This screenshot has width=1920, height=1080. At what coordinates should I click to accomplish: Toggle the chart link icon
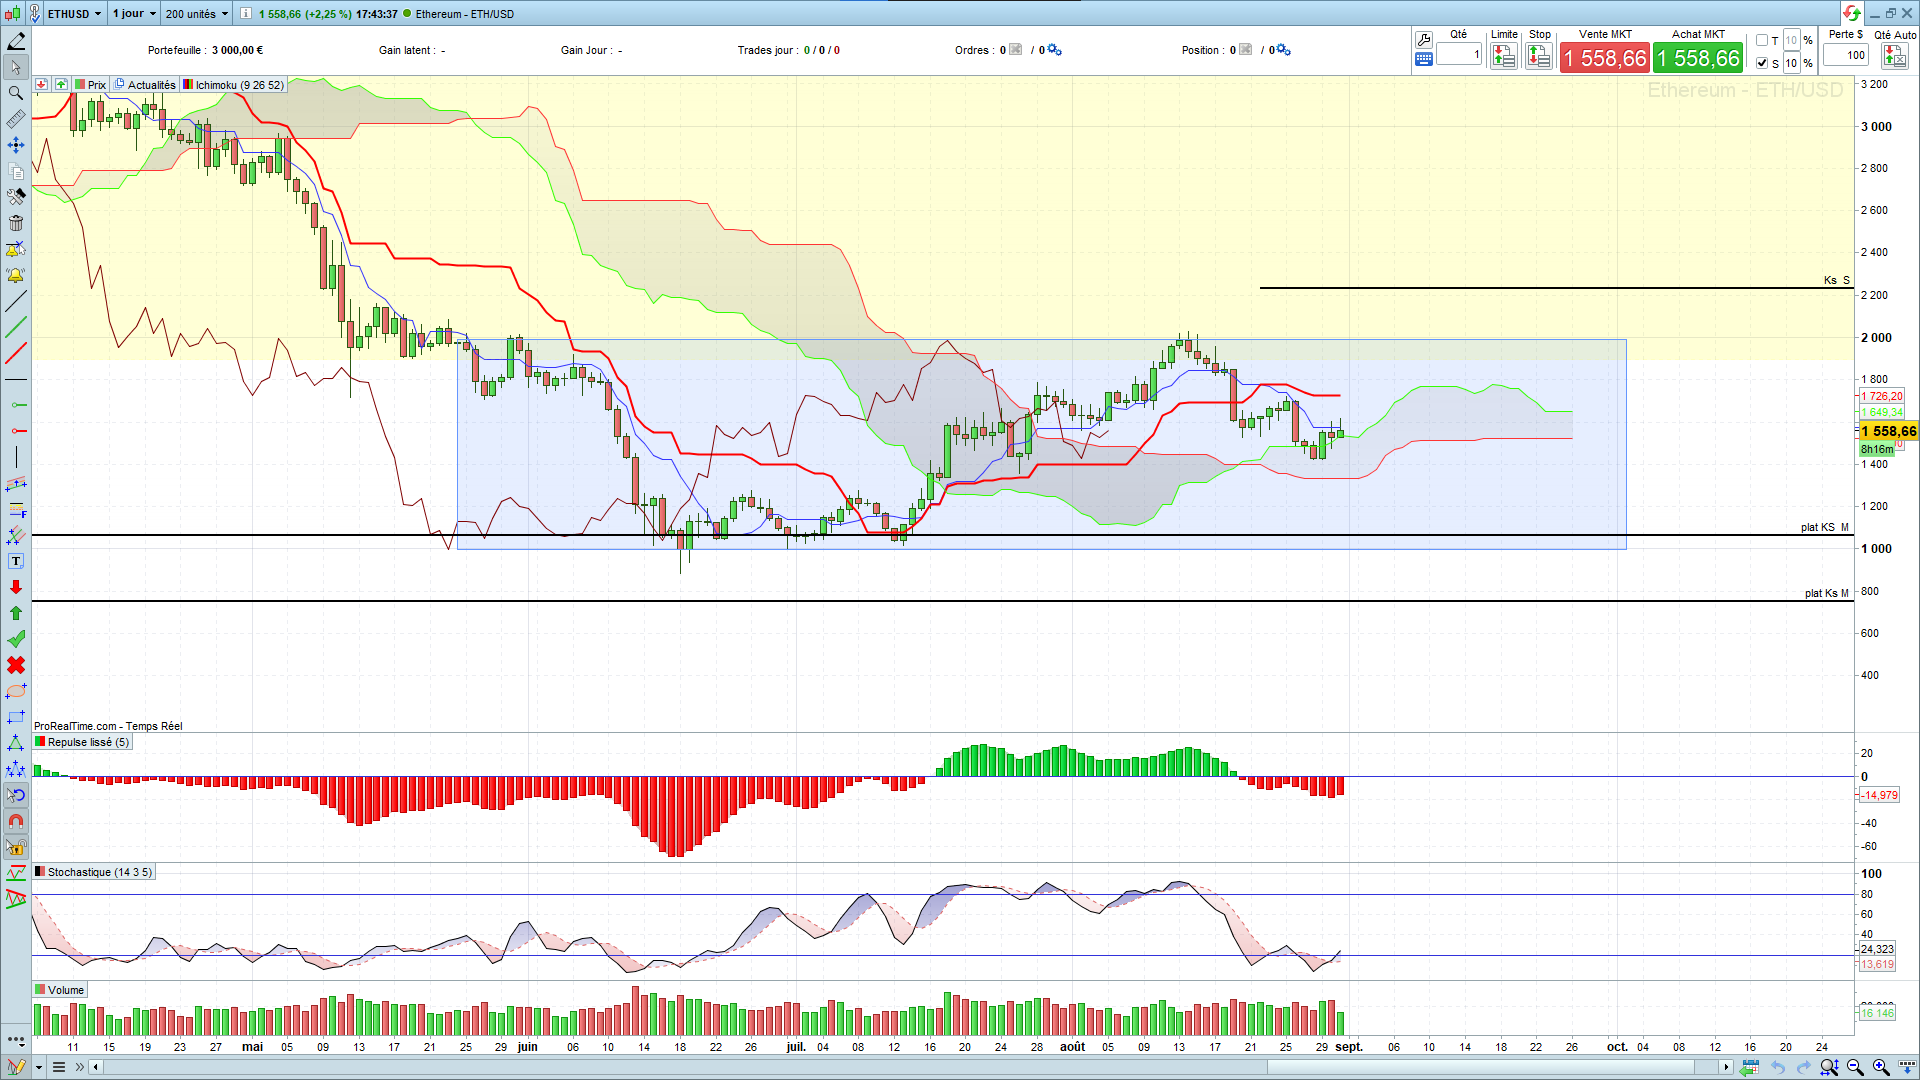point(34,14)
